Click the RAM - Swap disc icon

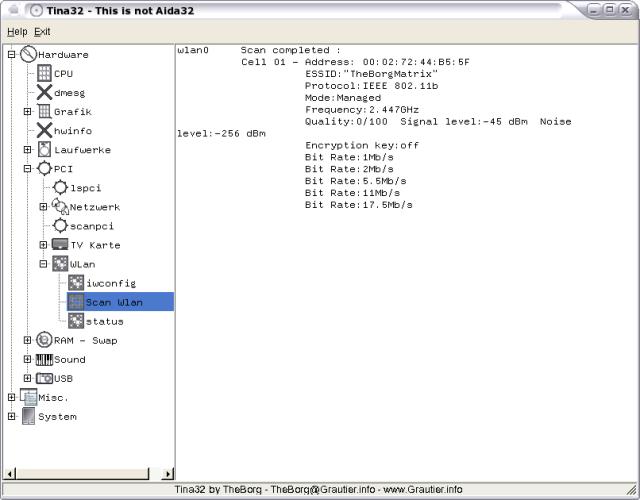pos(44,340)
